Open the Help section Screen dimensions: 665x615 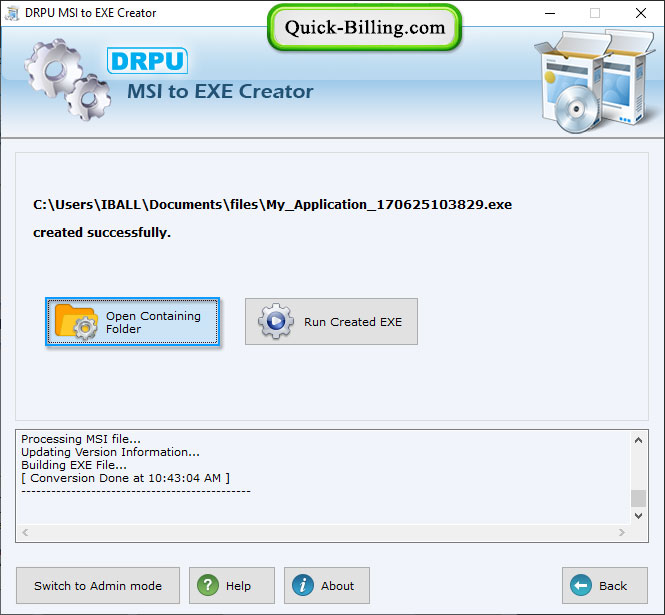232,585
